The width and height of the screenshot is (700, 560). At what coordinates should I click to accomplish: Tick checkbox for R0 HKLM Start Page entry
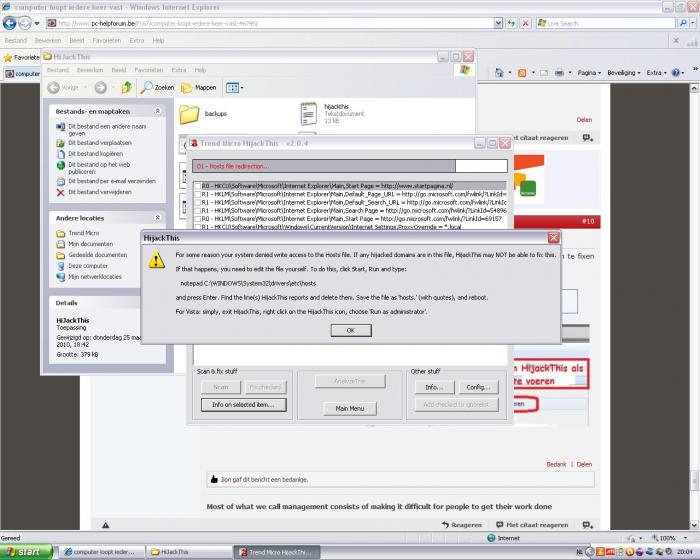coord(197,219)
